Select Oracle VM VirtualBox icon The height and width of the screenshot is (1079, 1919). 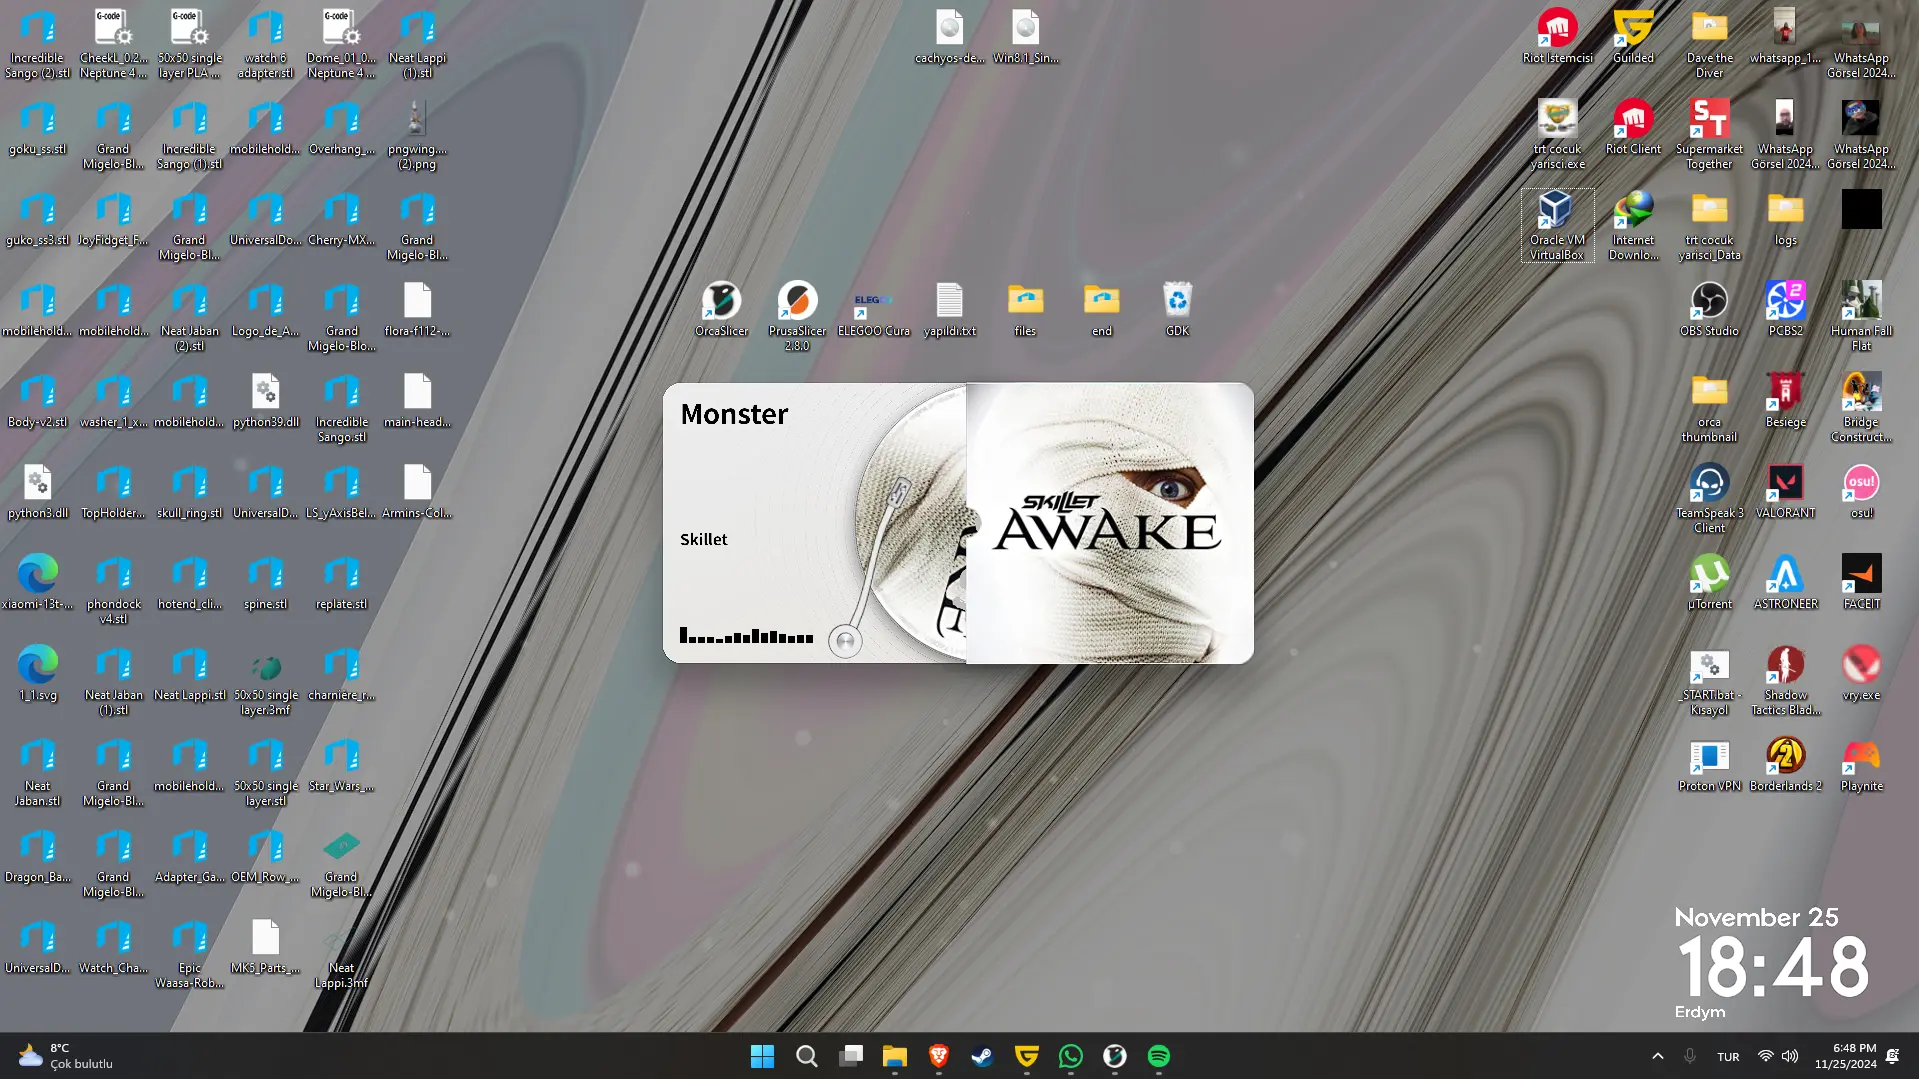coord(1557,225)
